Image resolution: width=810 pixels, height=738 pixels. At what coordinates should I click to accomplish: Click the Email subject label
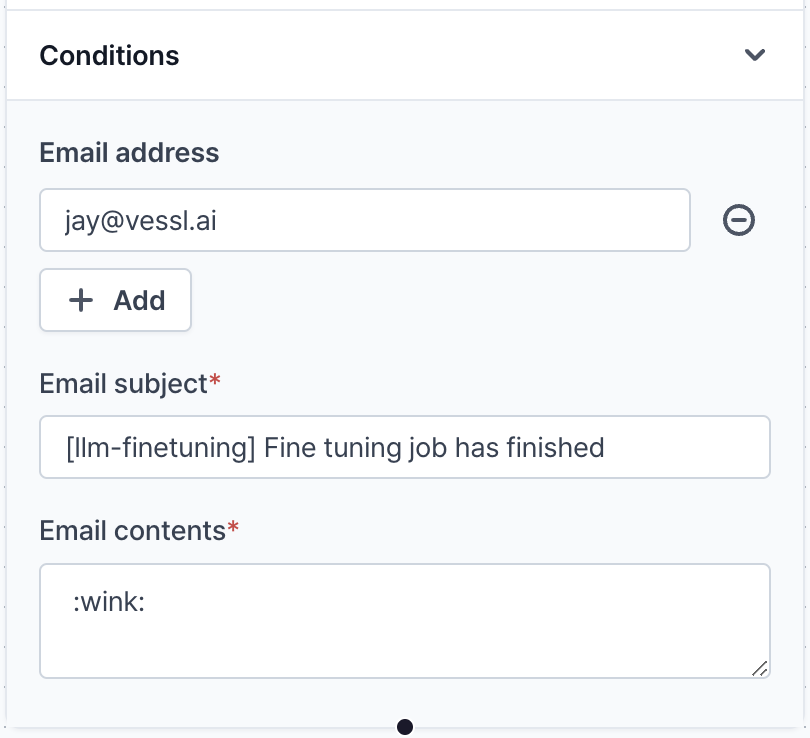(x=122, y=383)
